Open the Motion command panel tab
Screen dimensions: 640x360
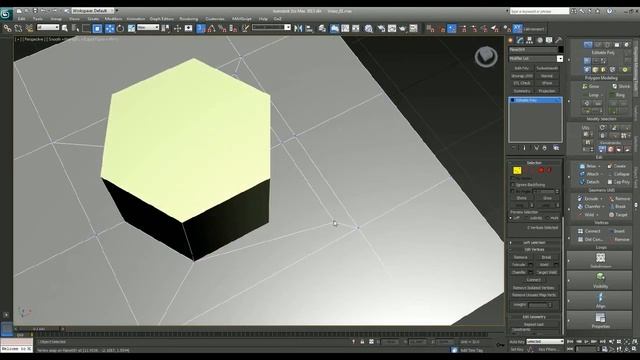540,40
